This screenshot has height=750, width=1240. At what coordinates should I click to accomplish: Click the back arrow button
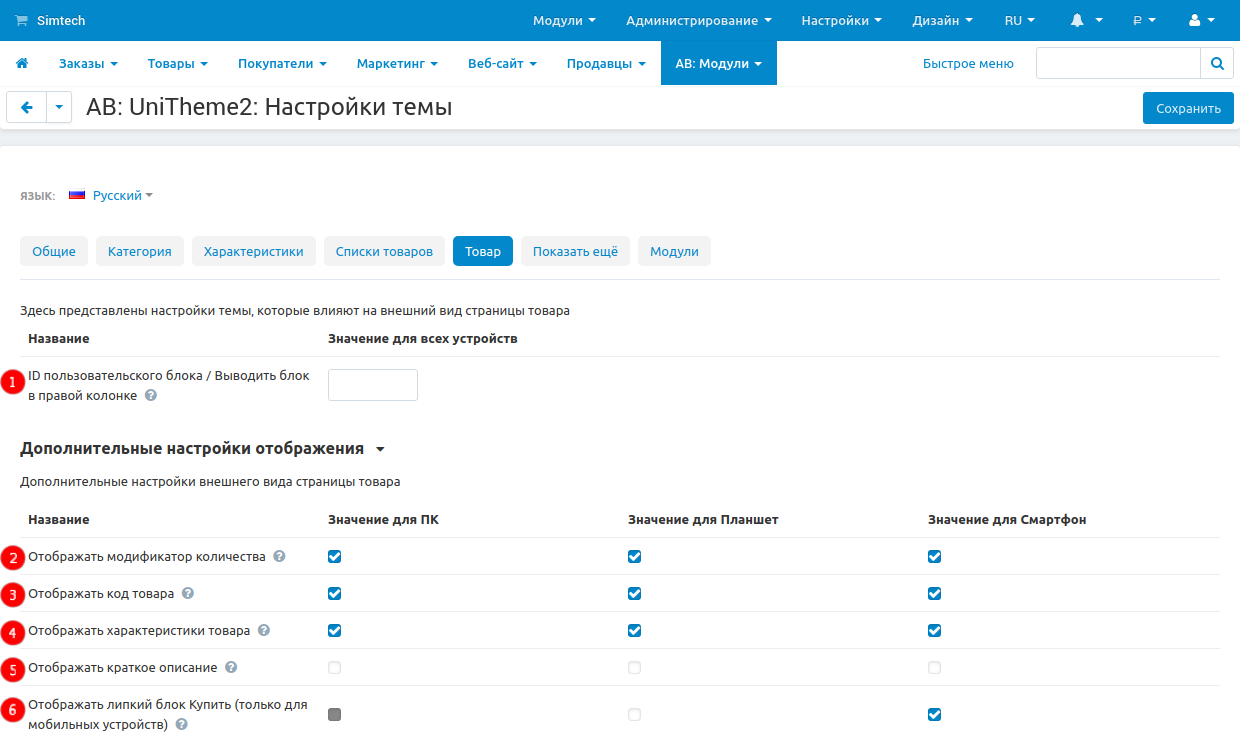(27, 108)
